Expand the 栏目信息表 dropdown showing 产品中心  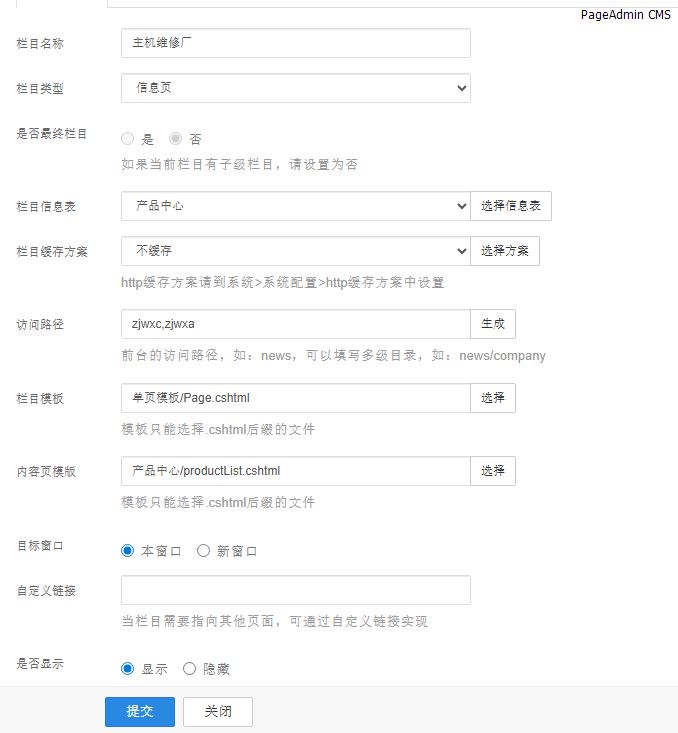pyautogui.click(x=295, y=206)
